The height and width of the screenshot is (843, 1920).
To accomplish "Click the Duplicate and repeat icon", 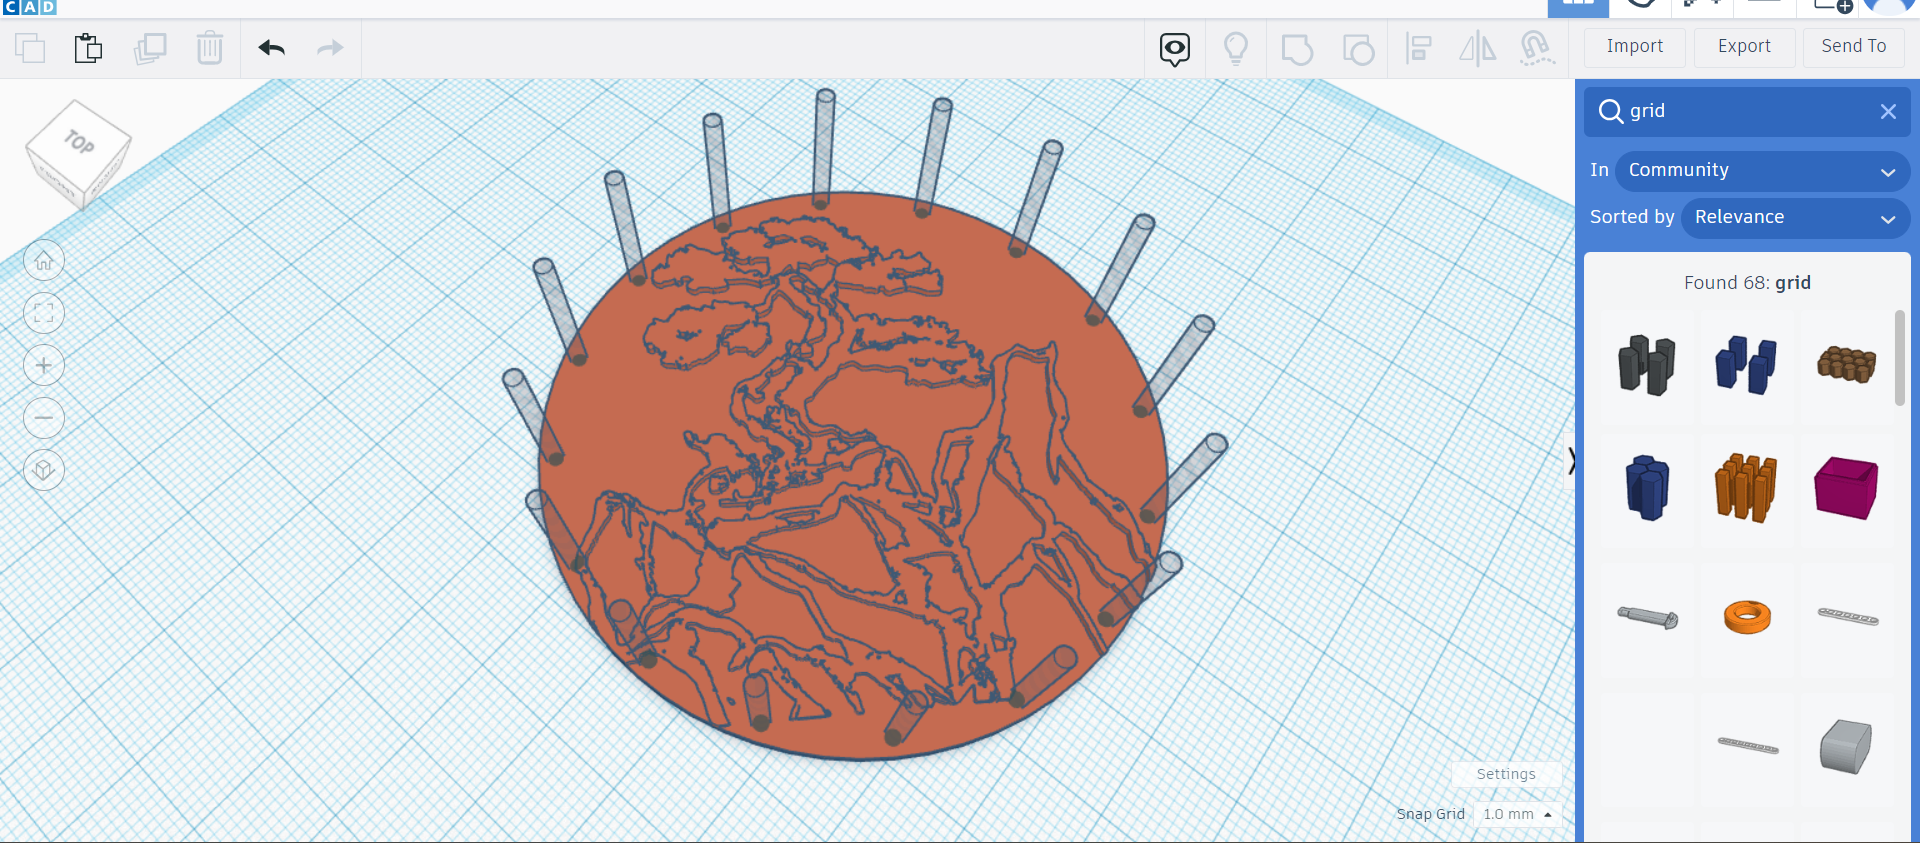I will coord(150,48).
